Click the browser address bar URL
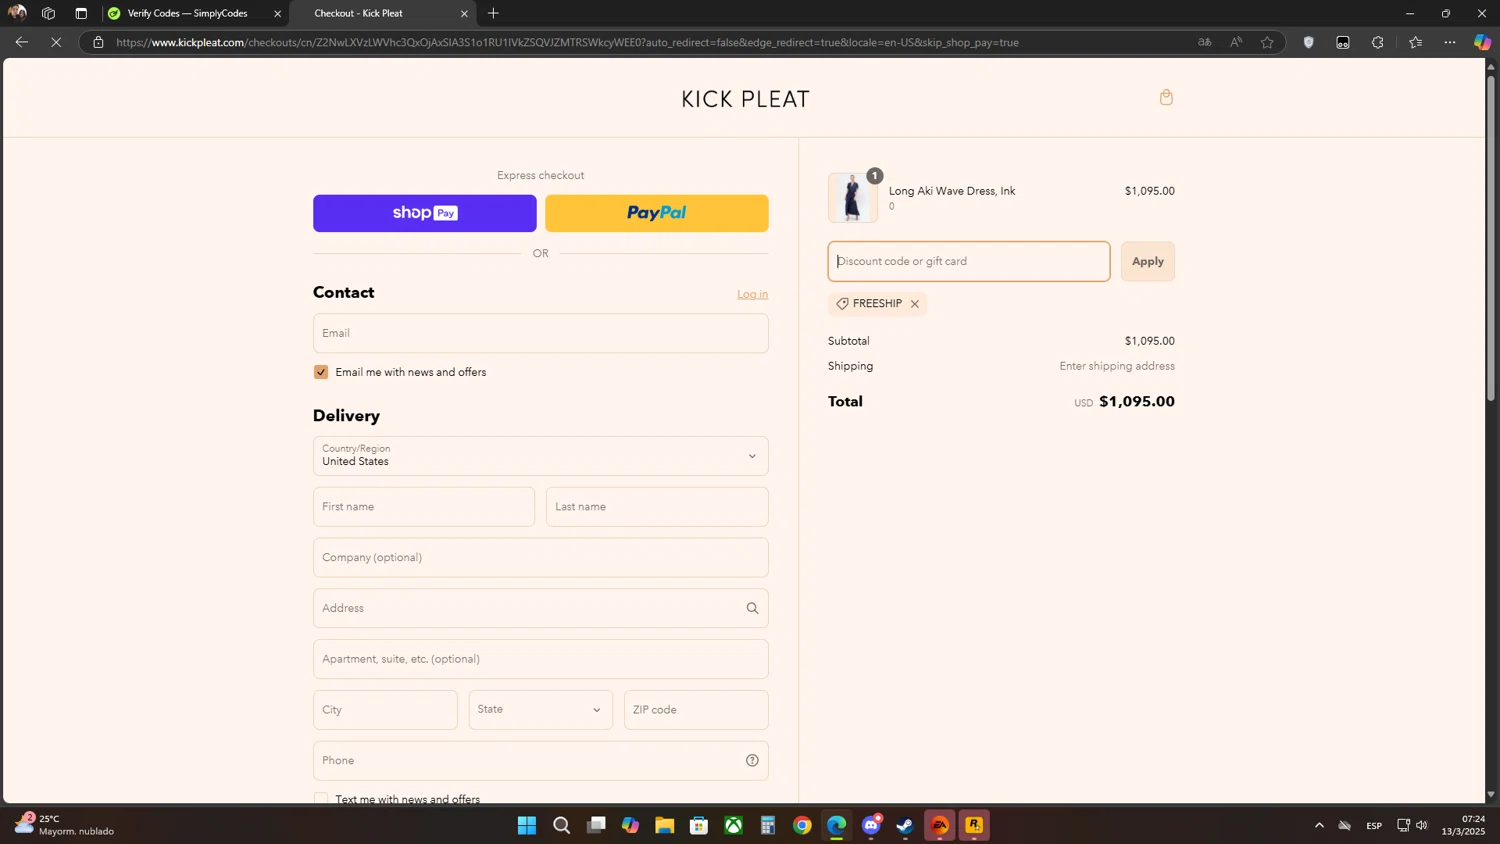This screenshot has width=1500, height=844. click(567, 42)
